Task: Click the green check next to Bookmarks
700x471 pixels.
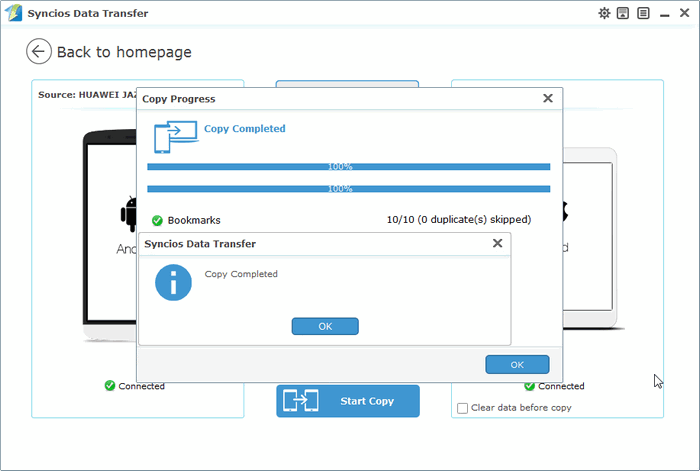Action: pyautogui.click(x=157, y=221)
